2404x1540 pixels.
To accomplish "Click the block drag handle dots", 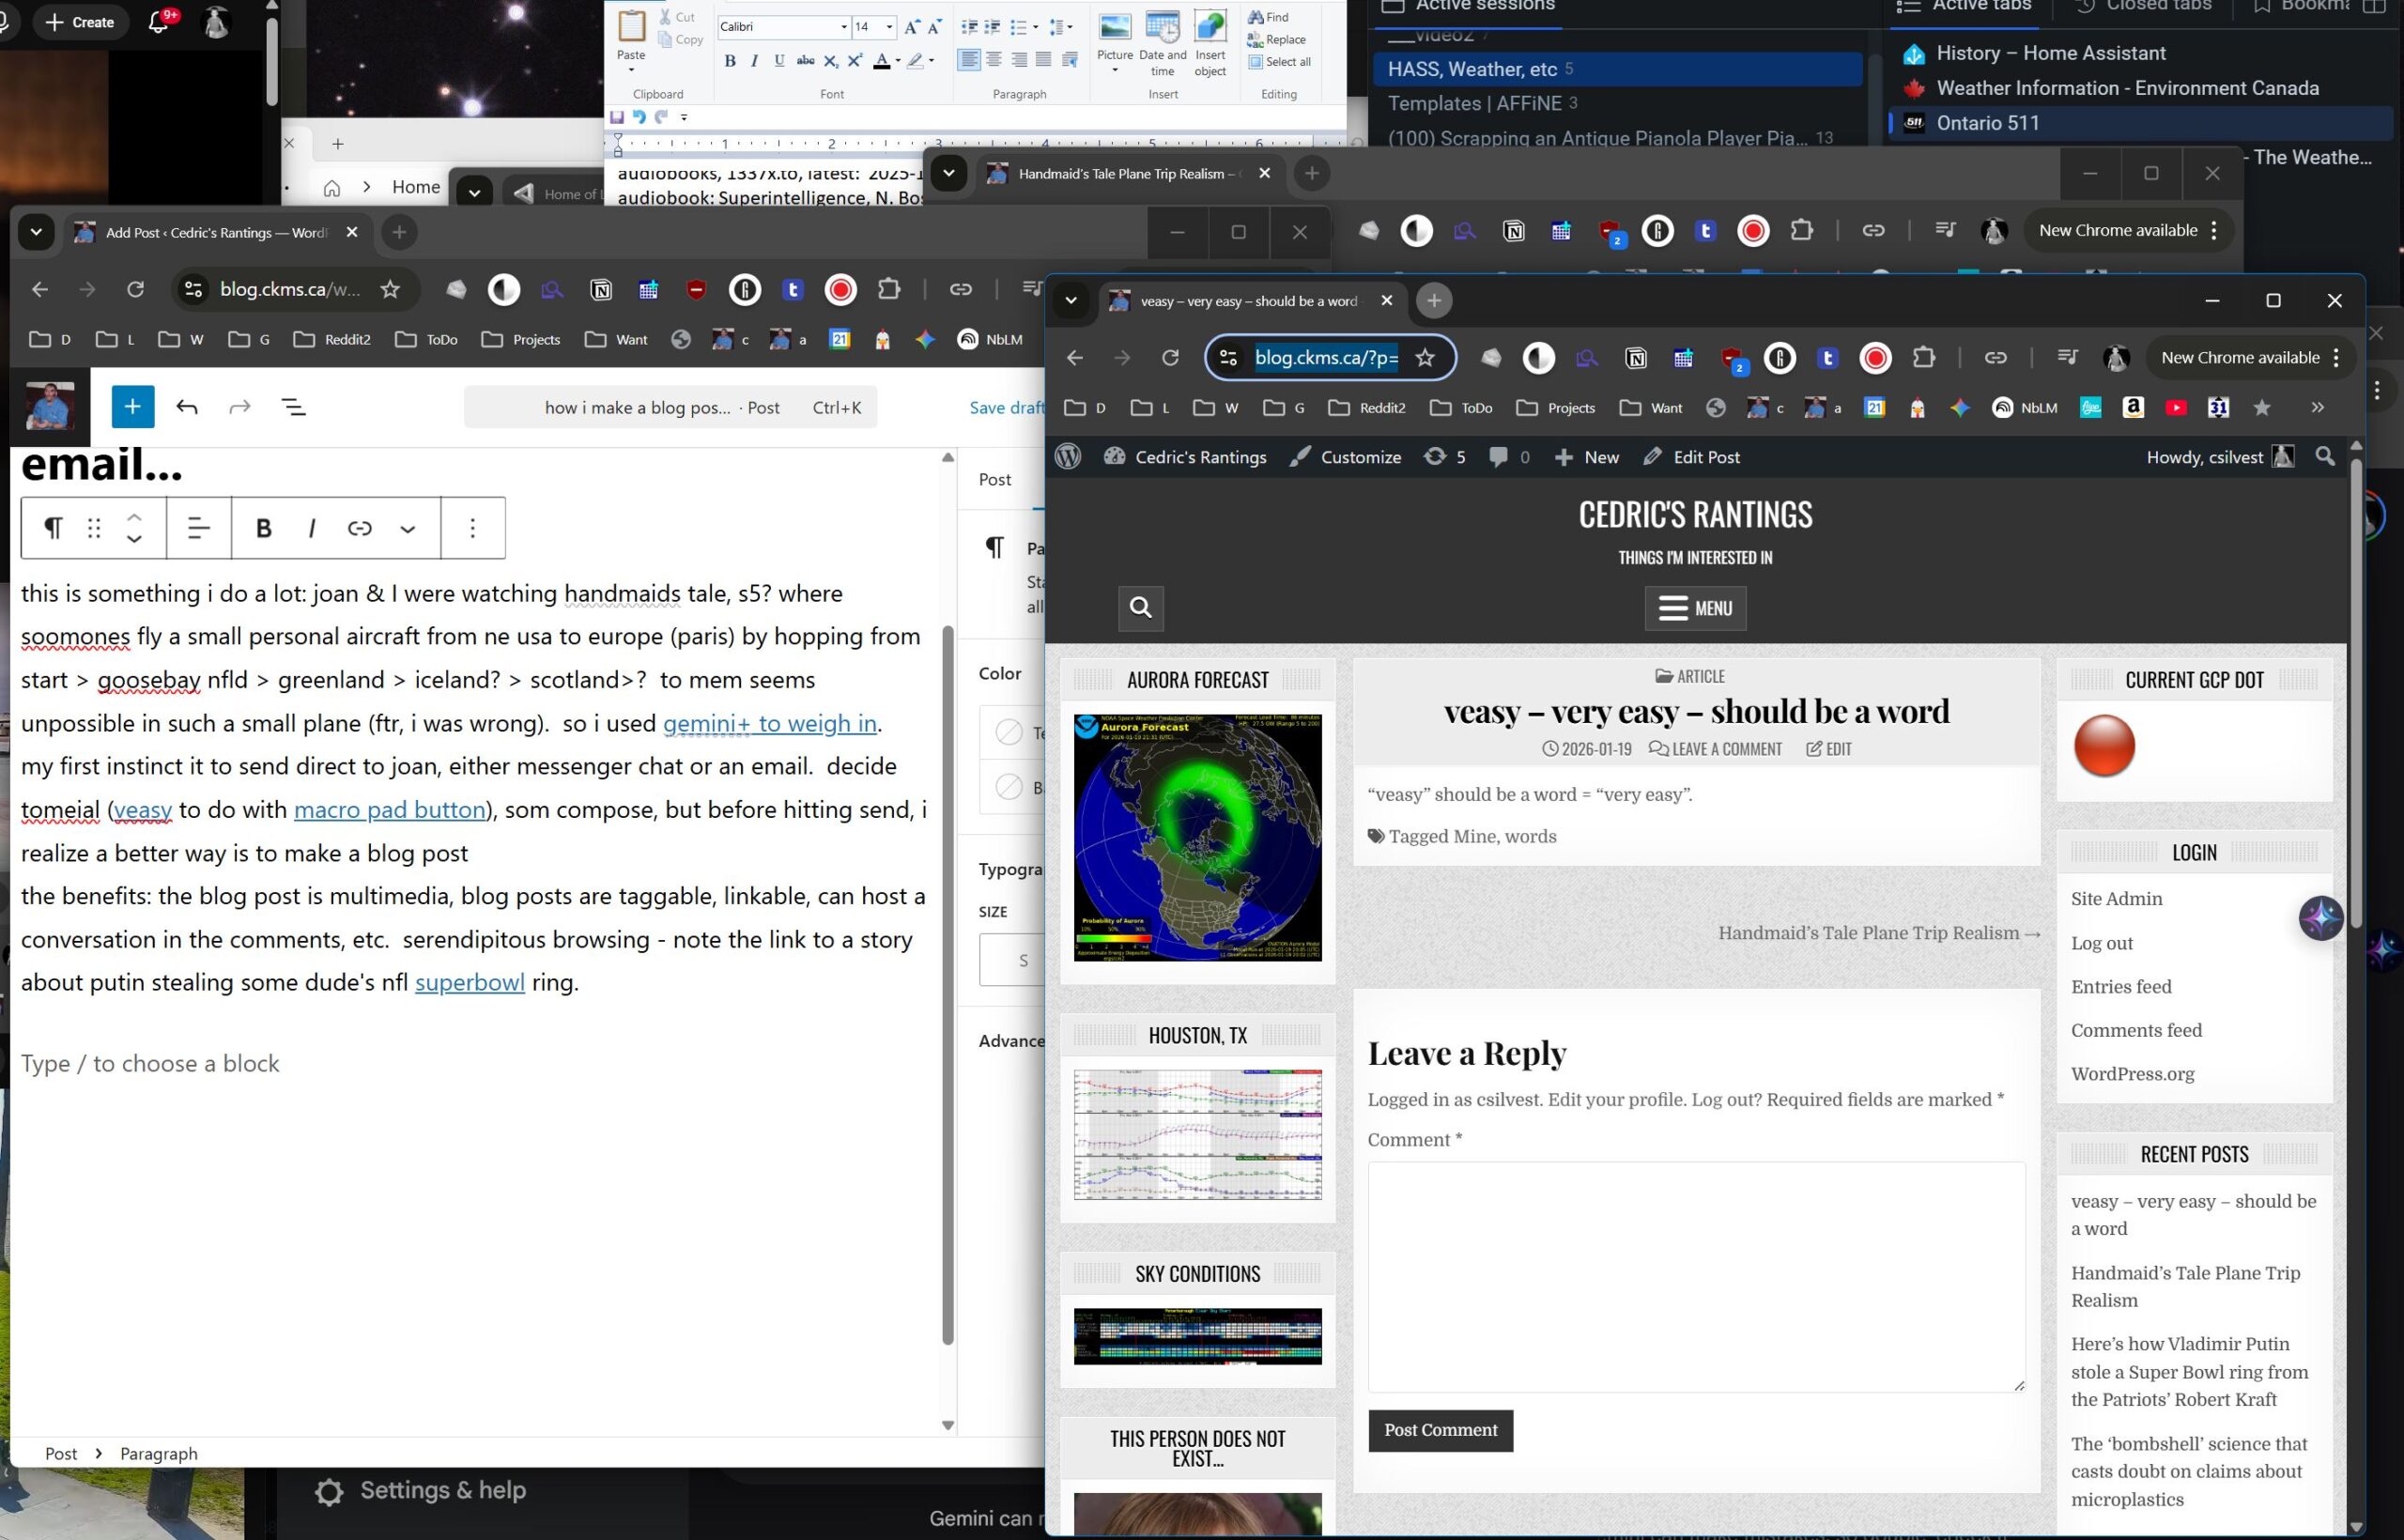I will 94,528.
